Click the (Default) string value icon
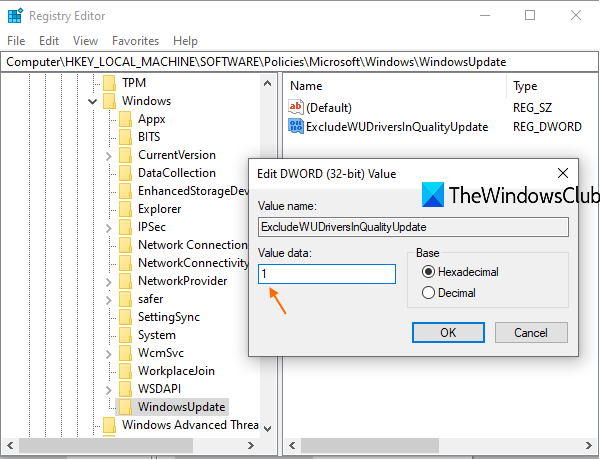 (296, 107)
